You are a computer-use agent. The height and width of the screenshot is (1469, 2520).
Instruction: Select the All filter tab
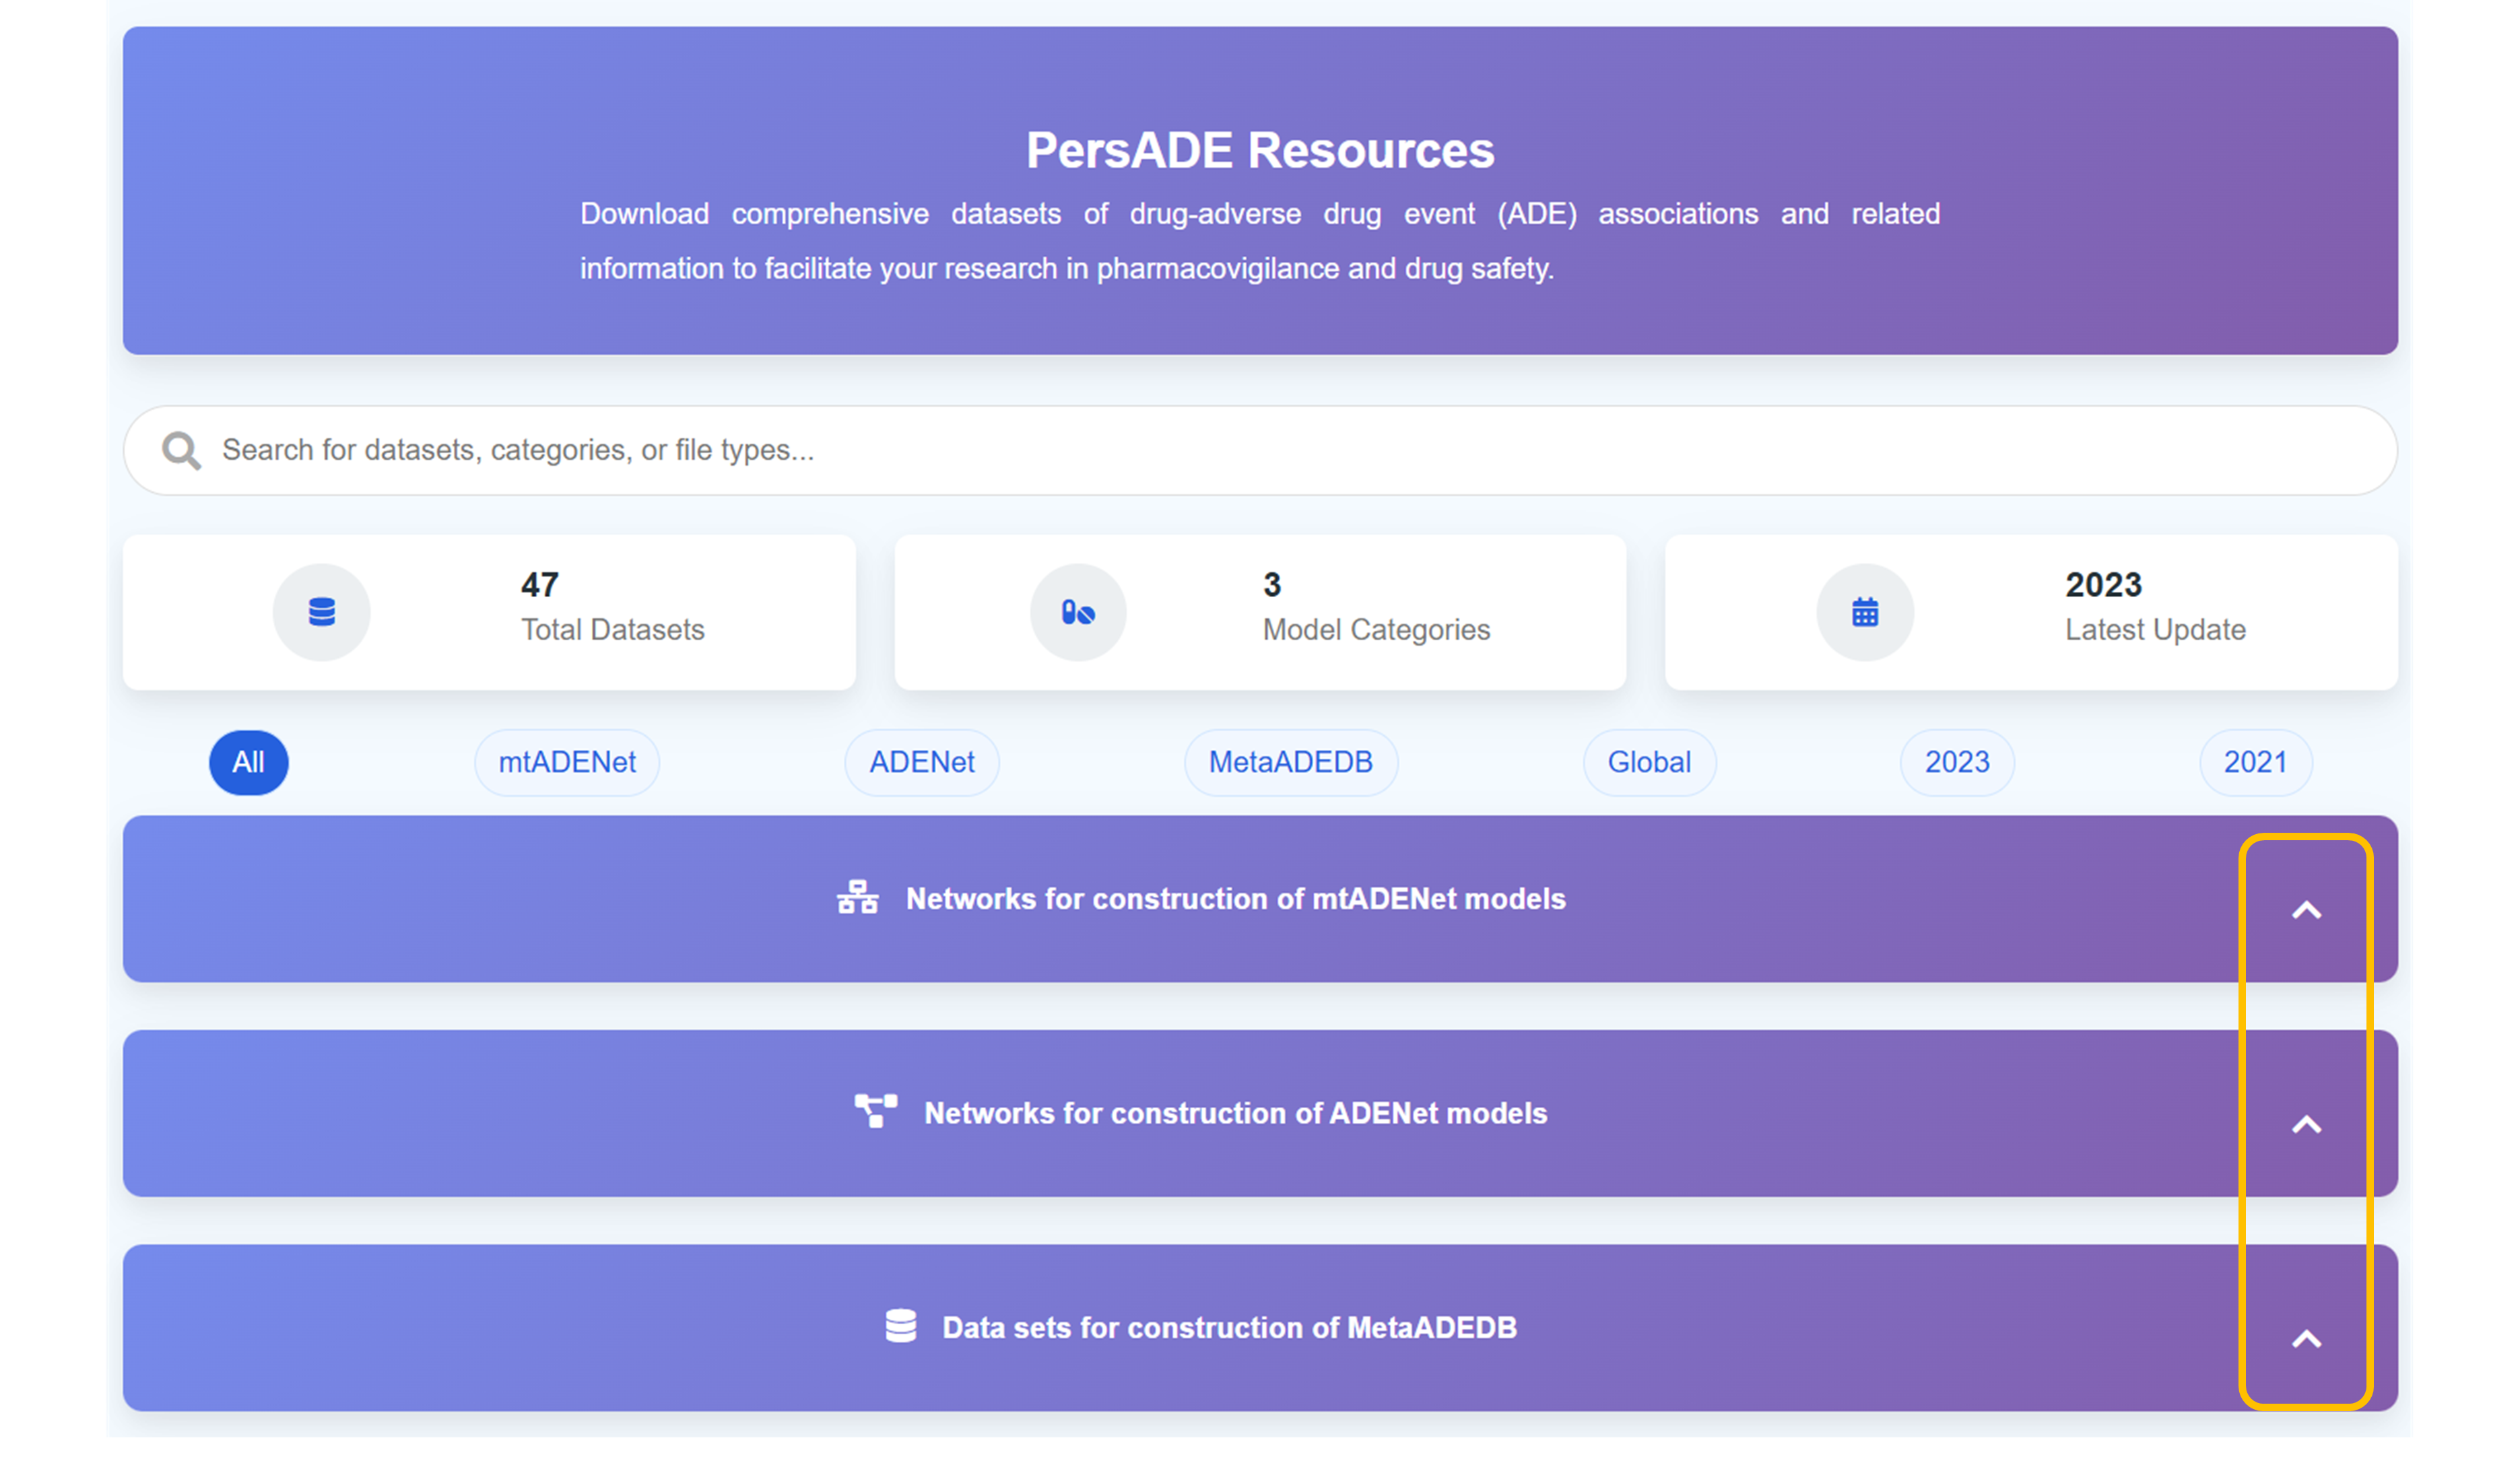[248, 762]
